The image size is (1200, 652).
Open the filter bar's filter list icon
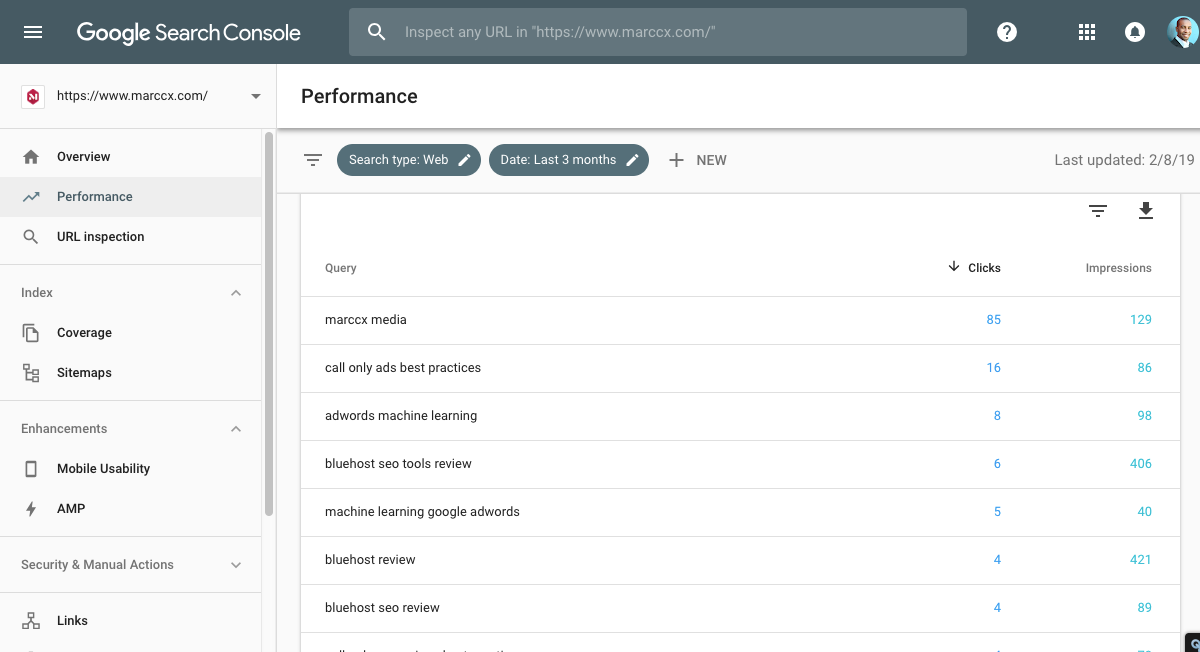313,160
